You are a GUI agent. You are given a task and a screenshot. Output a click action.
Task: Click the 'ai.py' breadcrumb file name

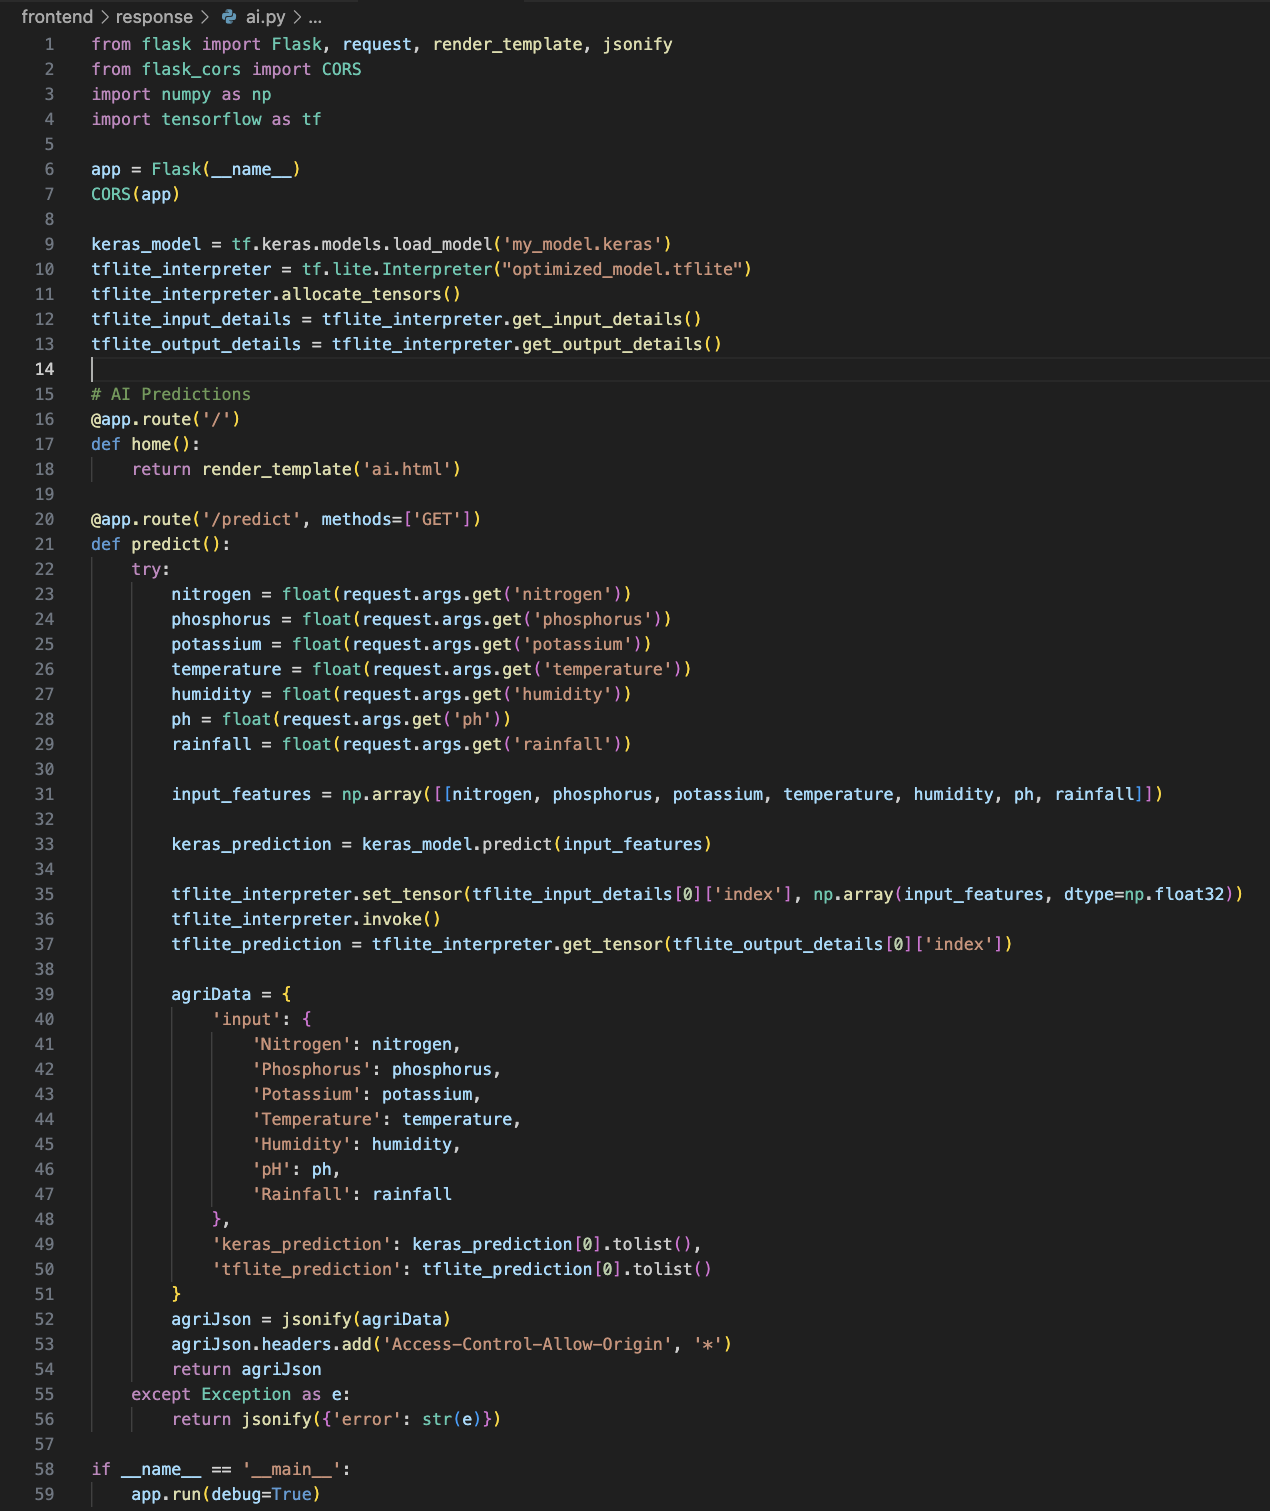click(x=266, y=17)
